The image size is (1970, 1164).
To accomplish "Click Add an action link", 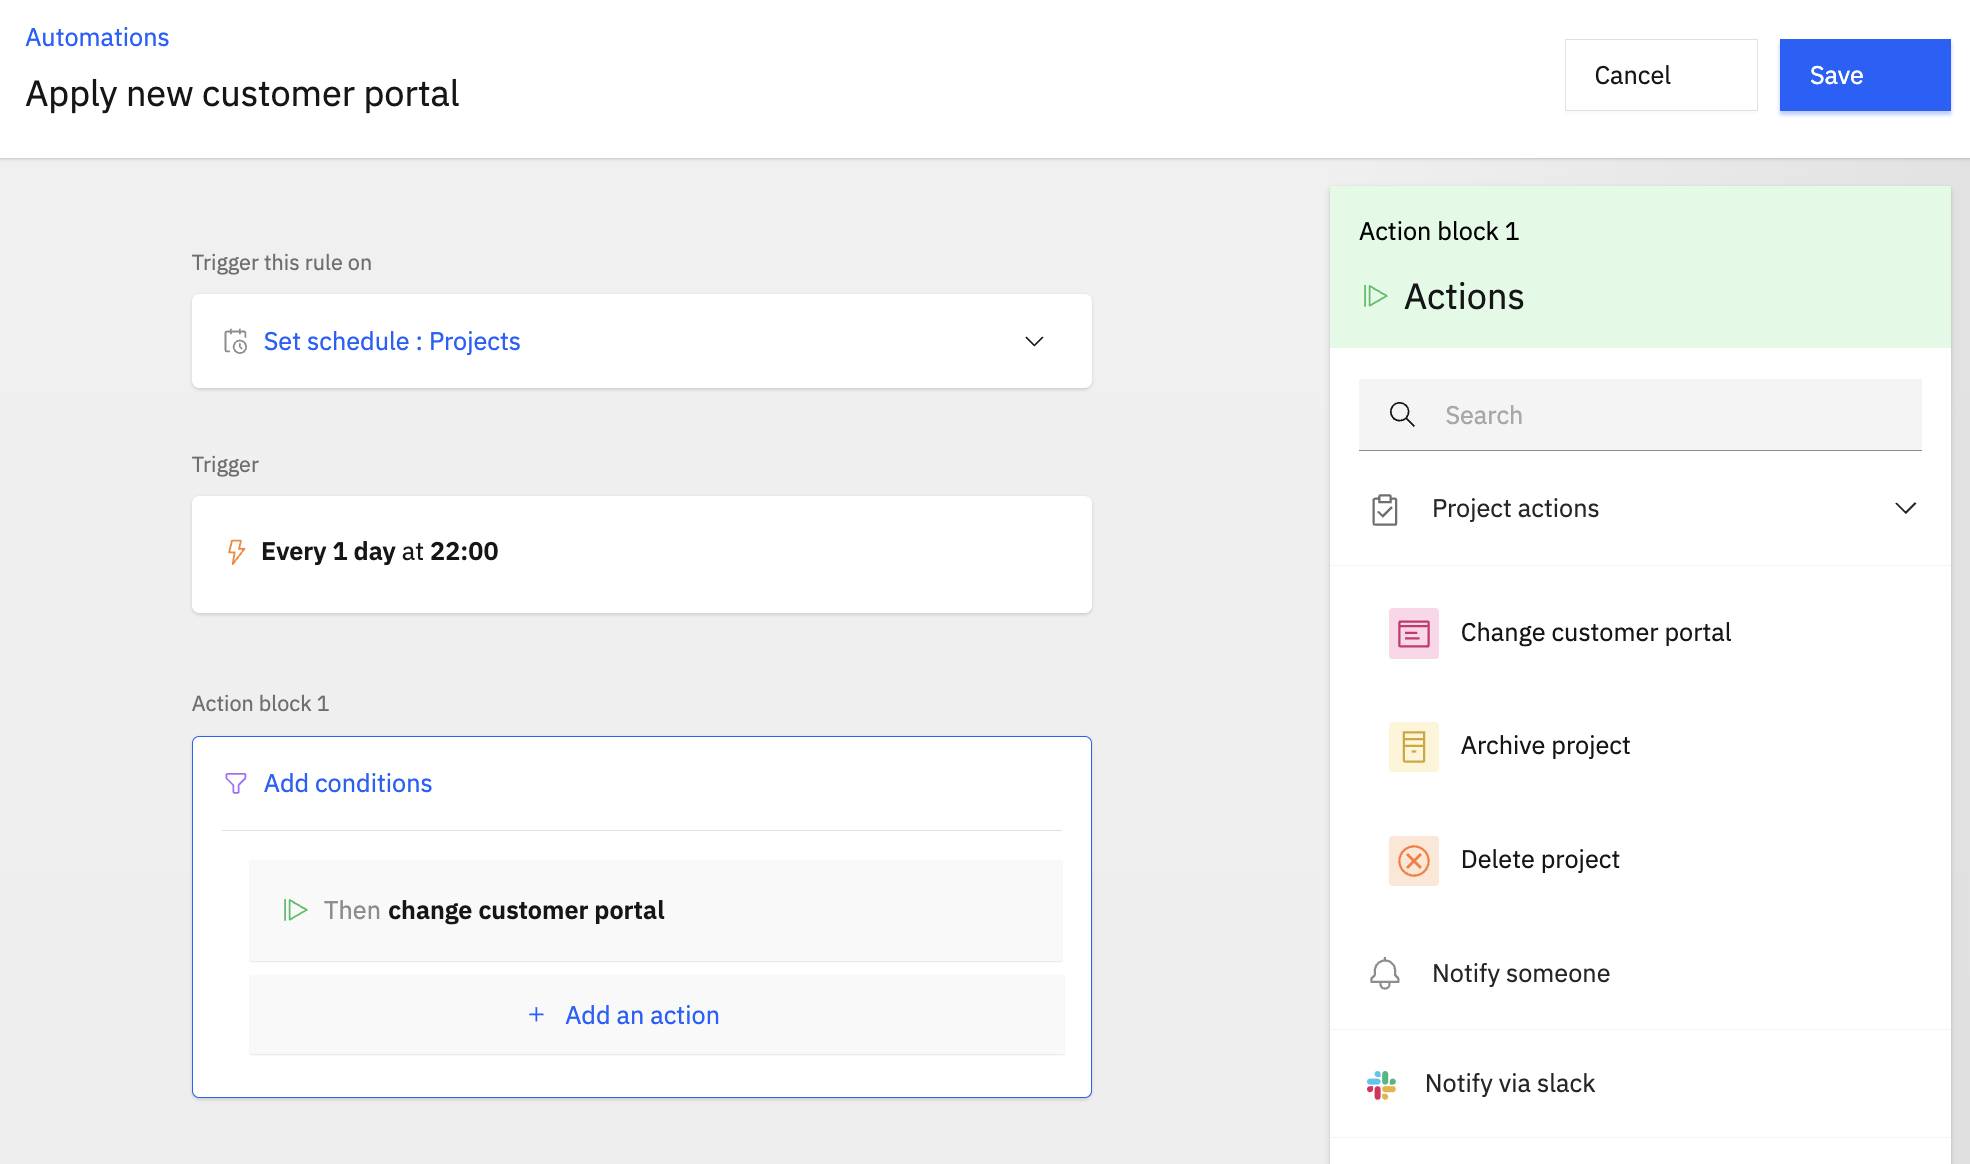I will tap(641, 1015).
